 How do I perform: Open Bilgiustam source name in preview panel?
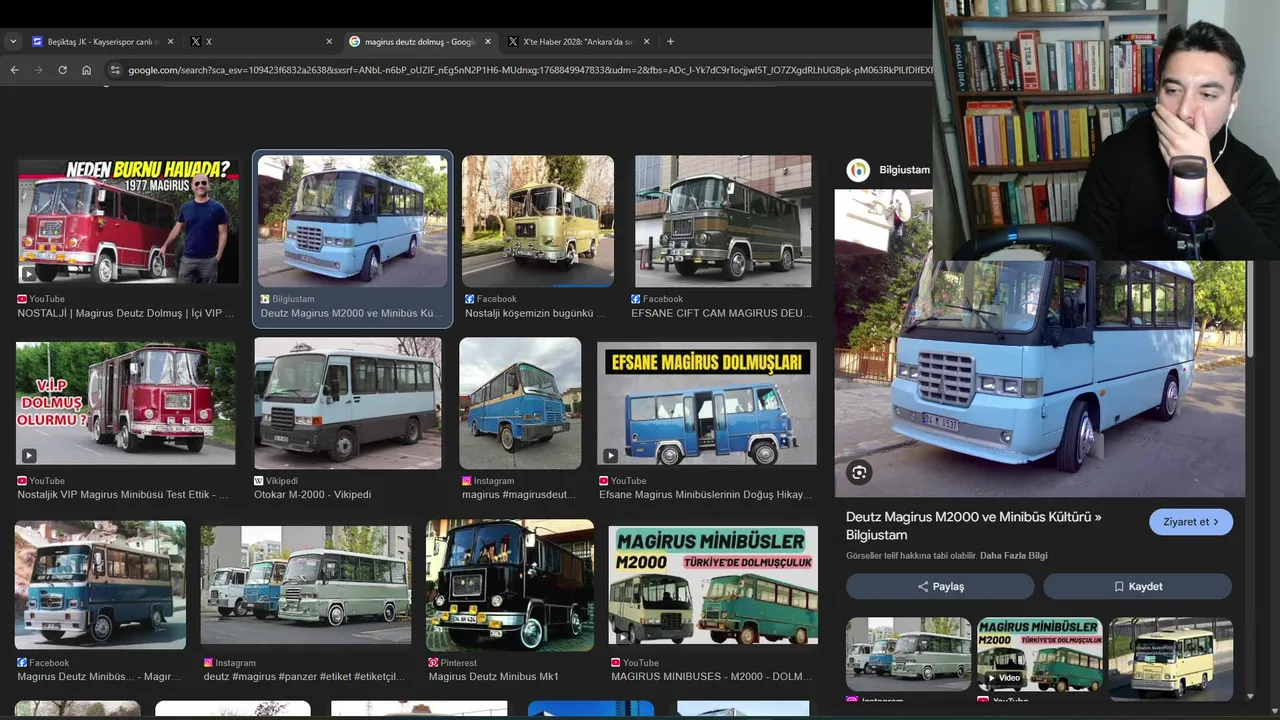[x=904, y=170]
